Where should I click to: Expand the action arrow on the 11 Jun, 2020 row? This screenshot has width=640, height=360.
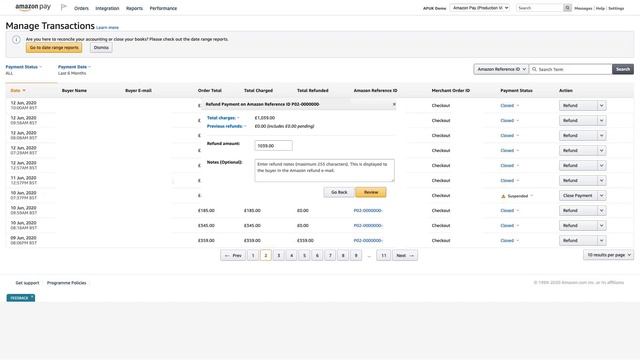click(601, 180)
